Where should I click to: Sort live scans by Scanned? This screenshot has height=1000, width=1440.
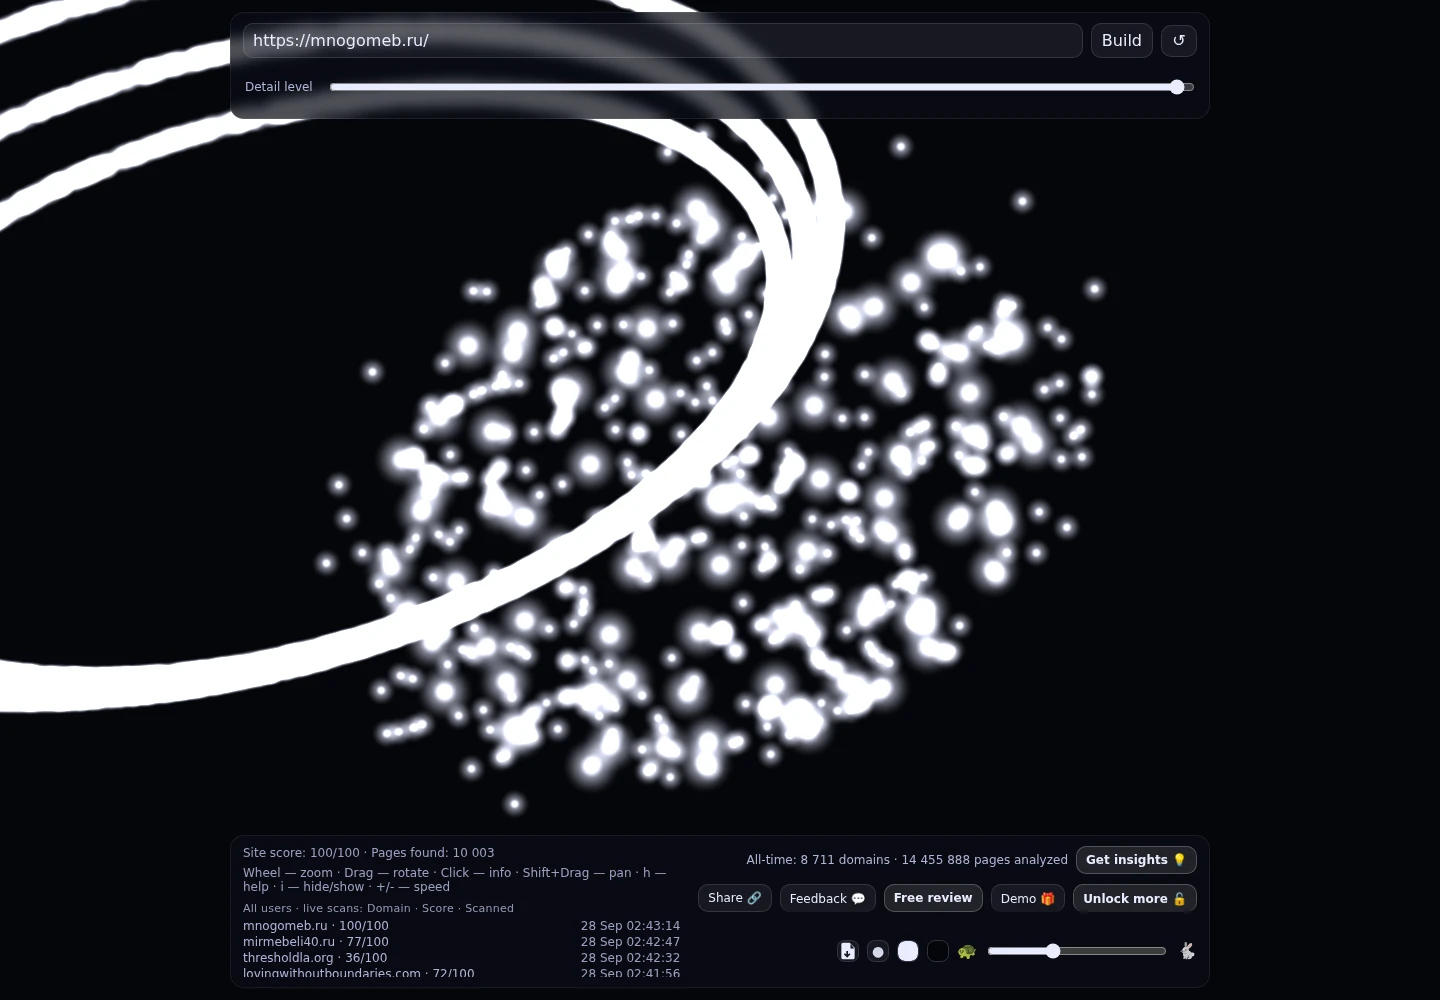pyautogui.click(x=489, y=908)
